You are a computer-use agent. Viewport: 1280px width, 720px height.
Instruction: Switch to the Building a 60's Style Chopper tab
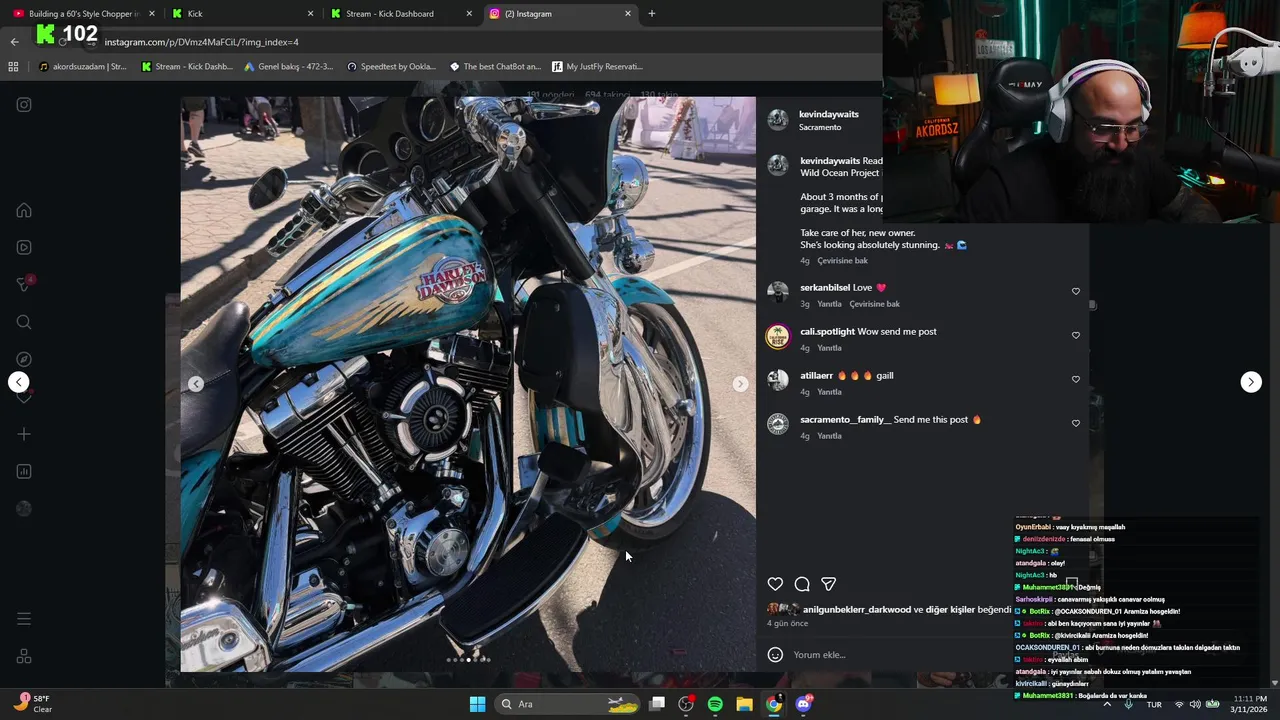point(84,14)
